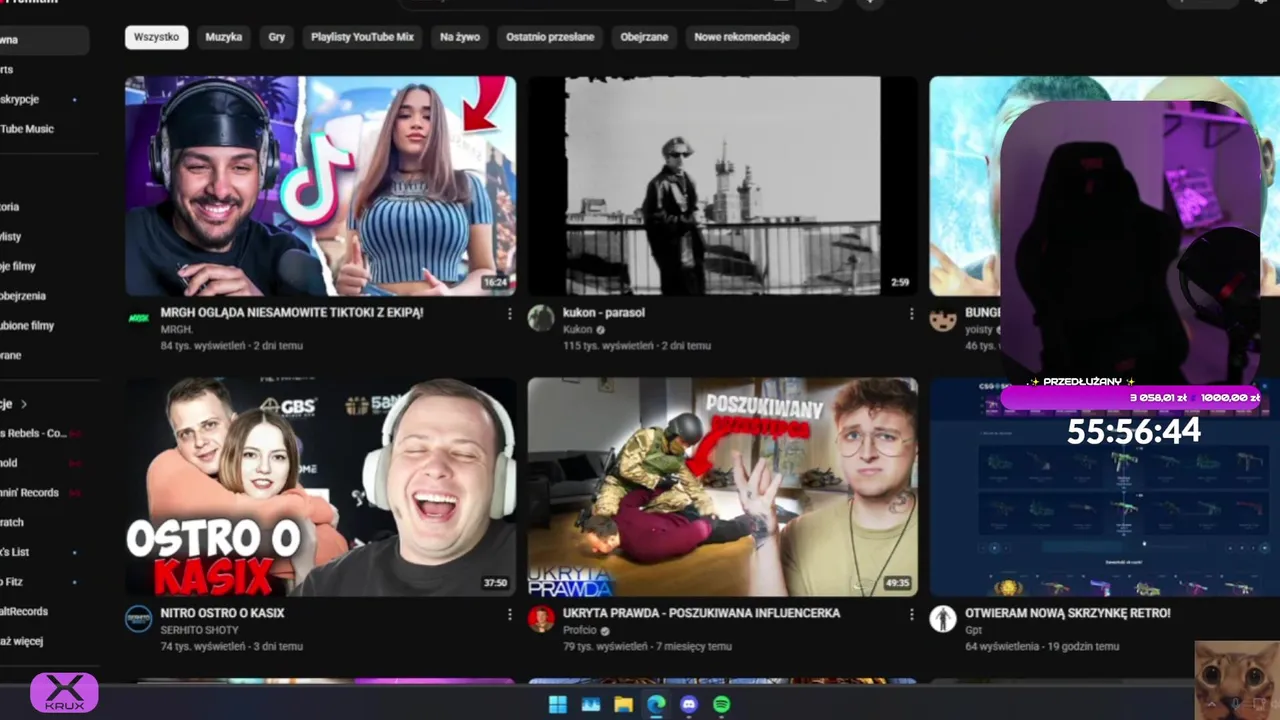Open the kukon - parasol title link
This screenshot has height=720, width=1280.
pos(603,312)
